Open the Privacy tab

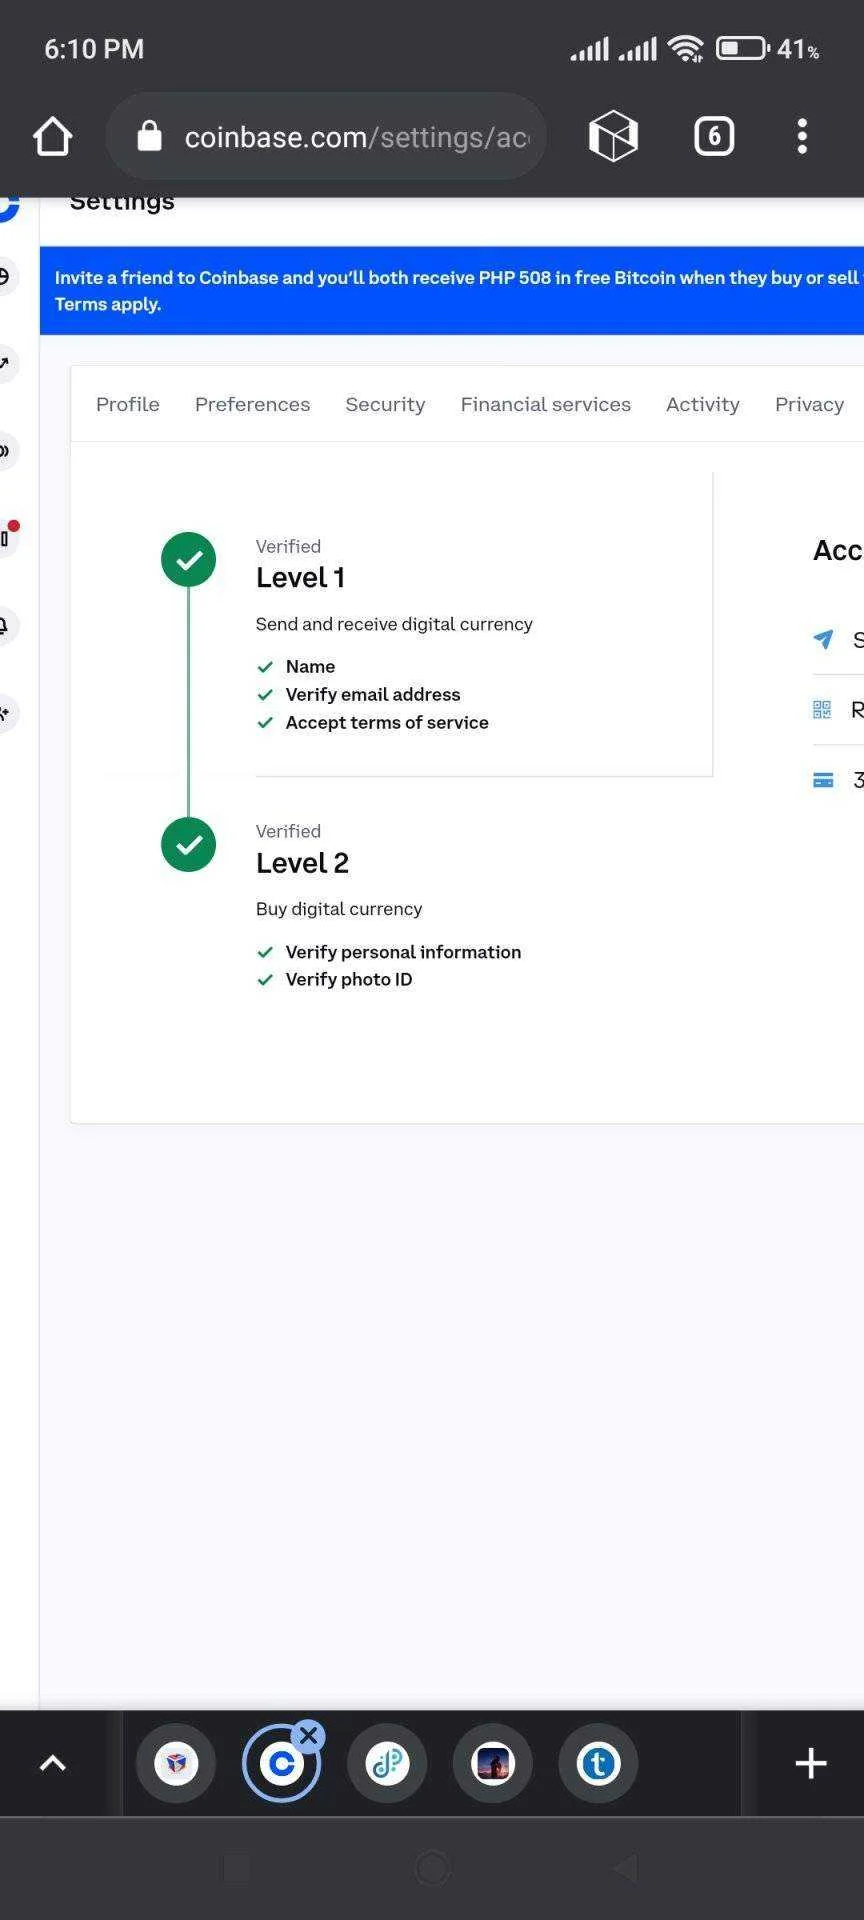(809, 404)
